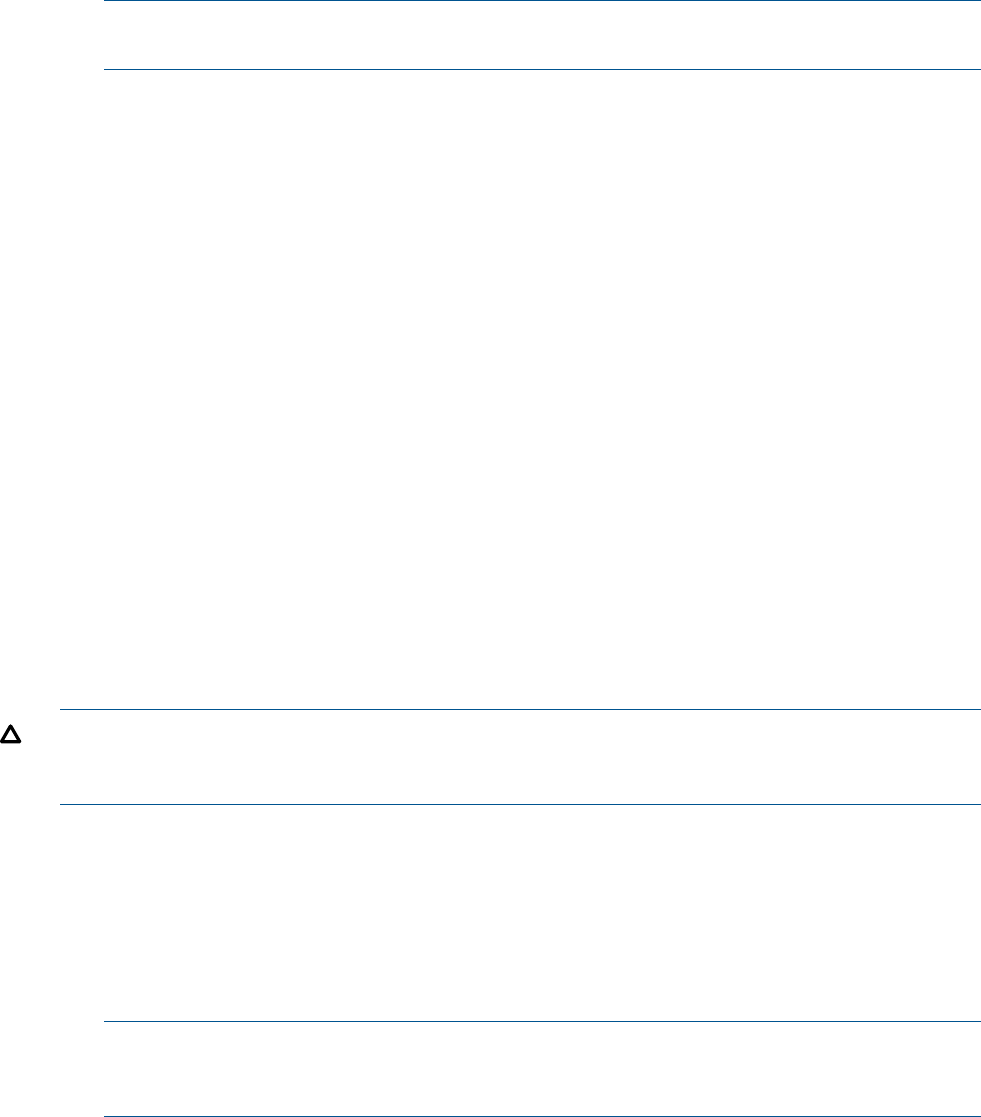Click the left margin beside the top note box

(51, 35)
